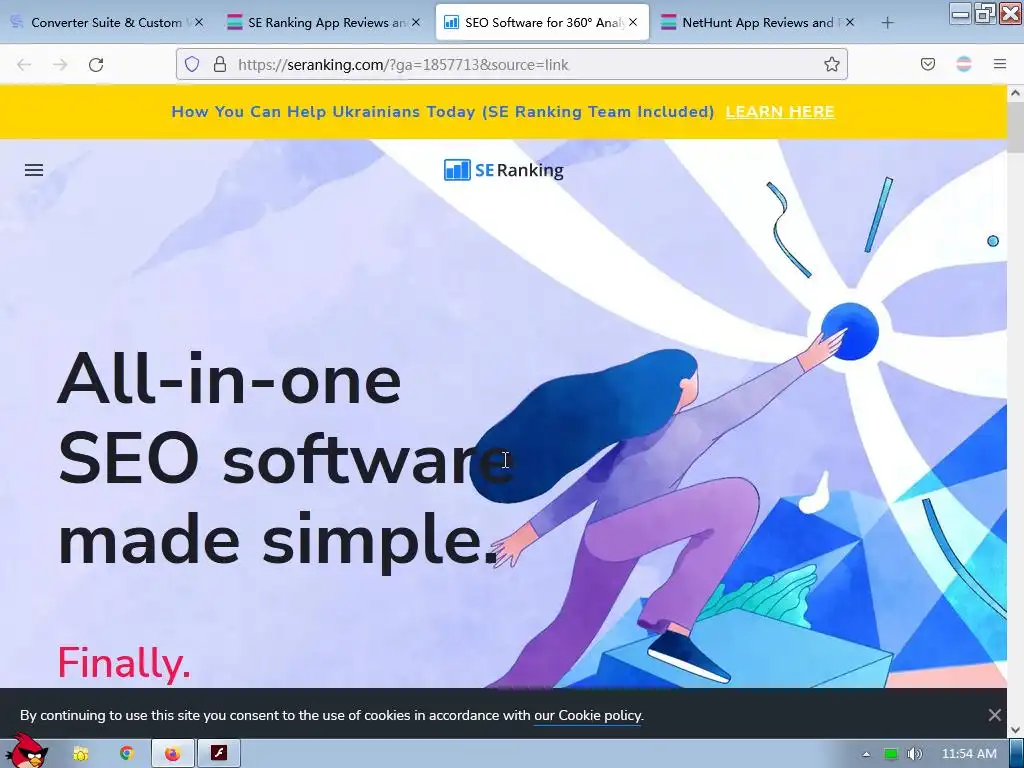Open the Firefox account avatar menu
The width and height of the screenshot is (1024, 768).
coord(964,64)
